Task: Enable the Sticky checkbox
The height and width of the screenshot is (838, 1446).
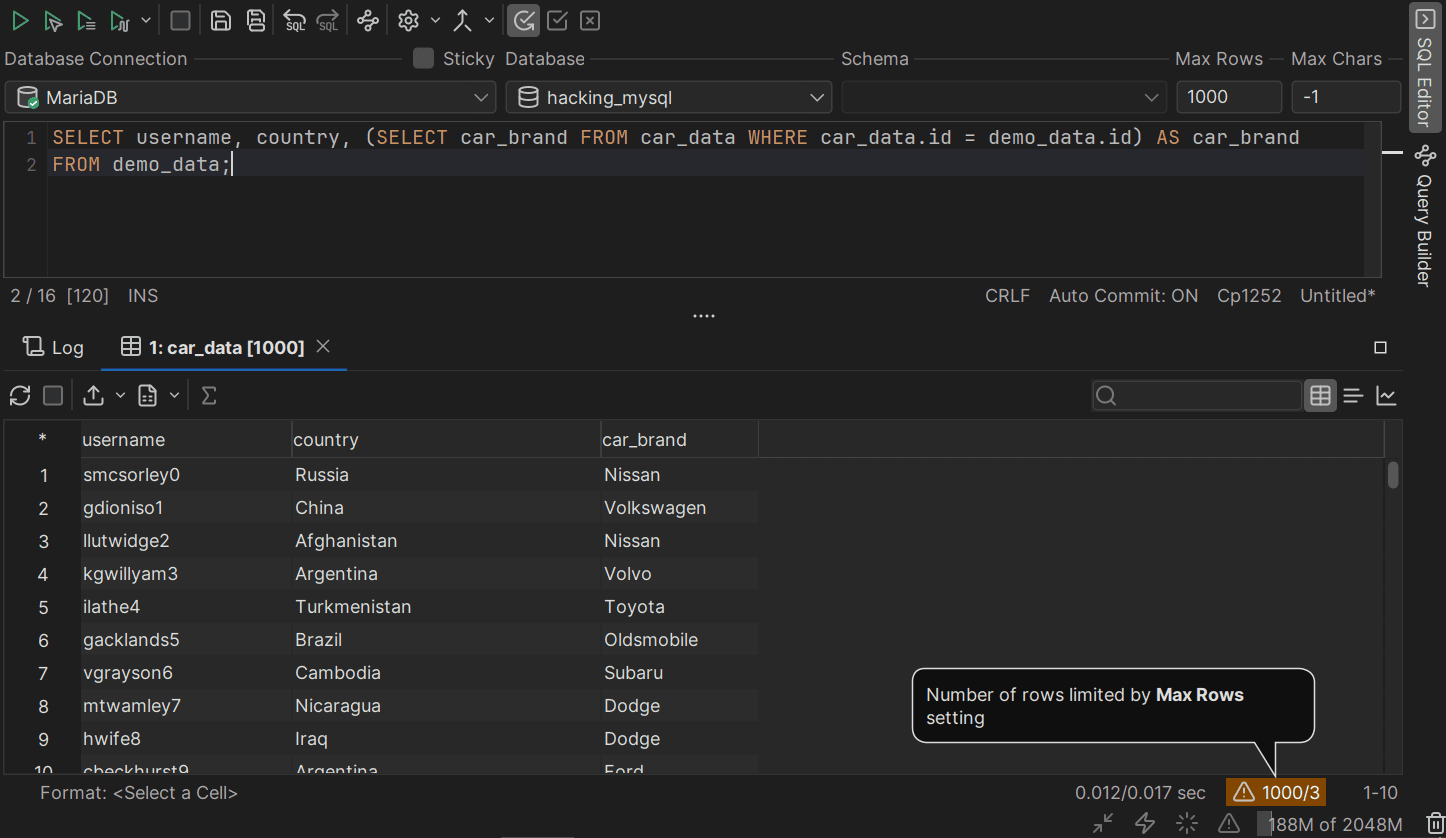Action: click(421, 58)
